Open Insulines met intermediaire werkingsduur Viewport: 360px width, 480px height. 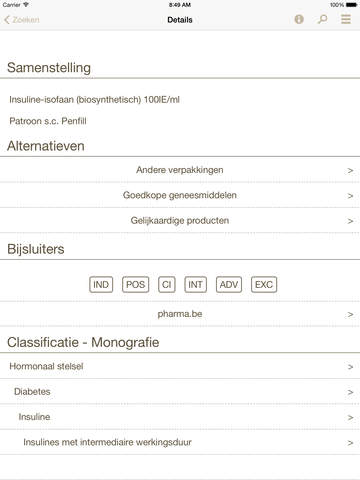pos(180,442)
